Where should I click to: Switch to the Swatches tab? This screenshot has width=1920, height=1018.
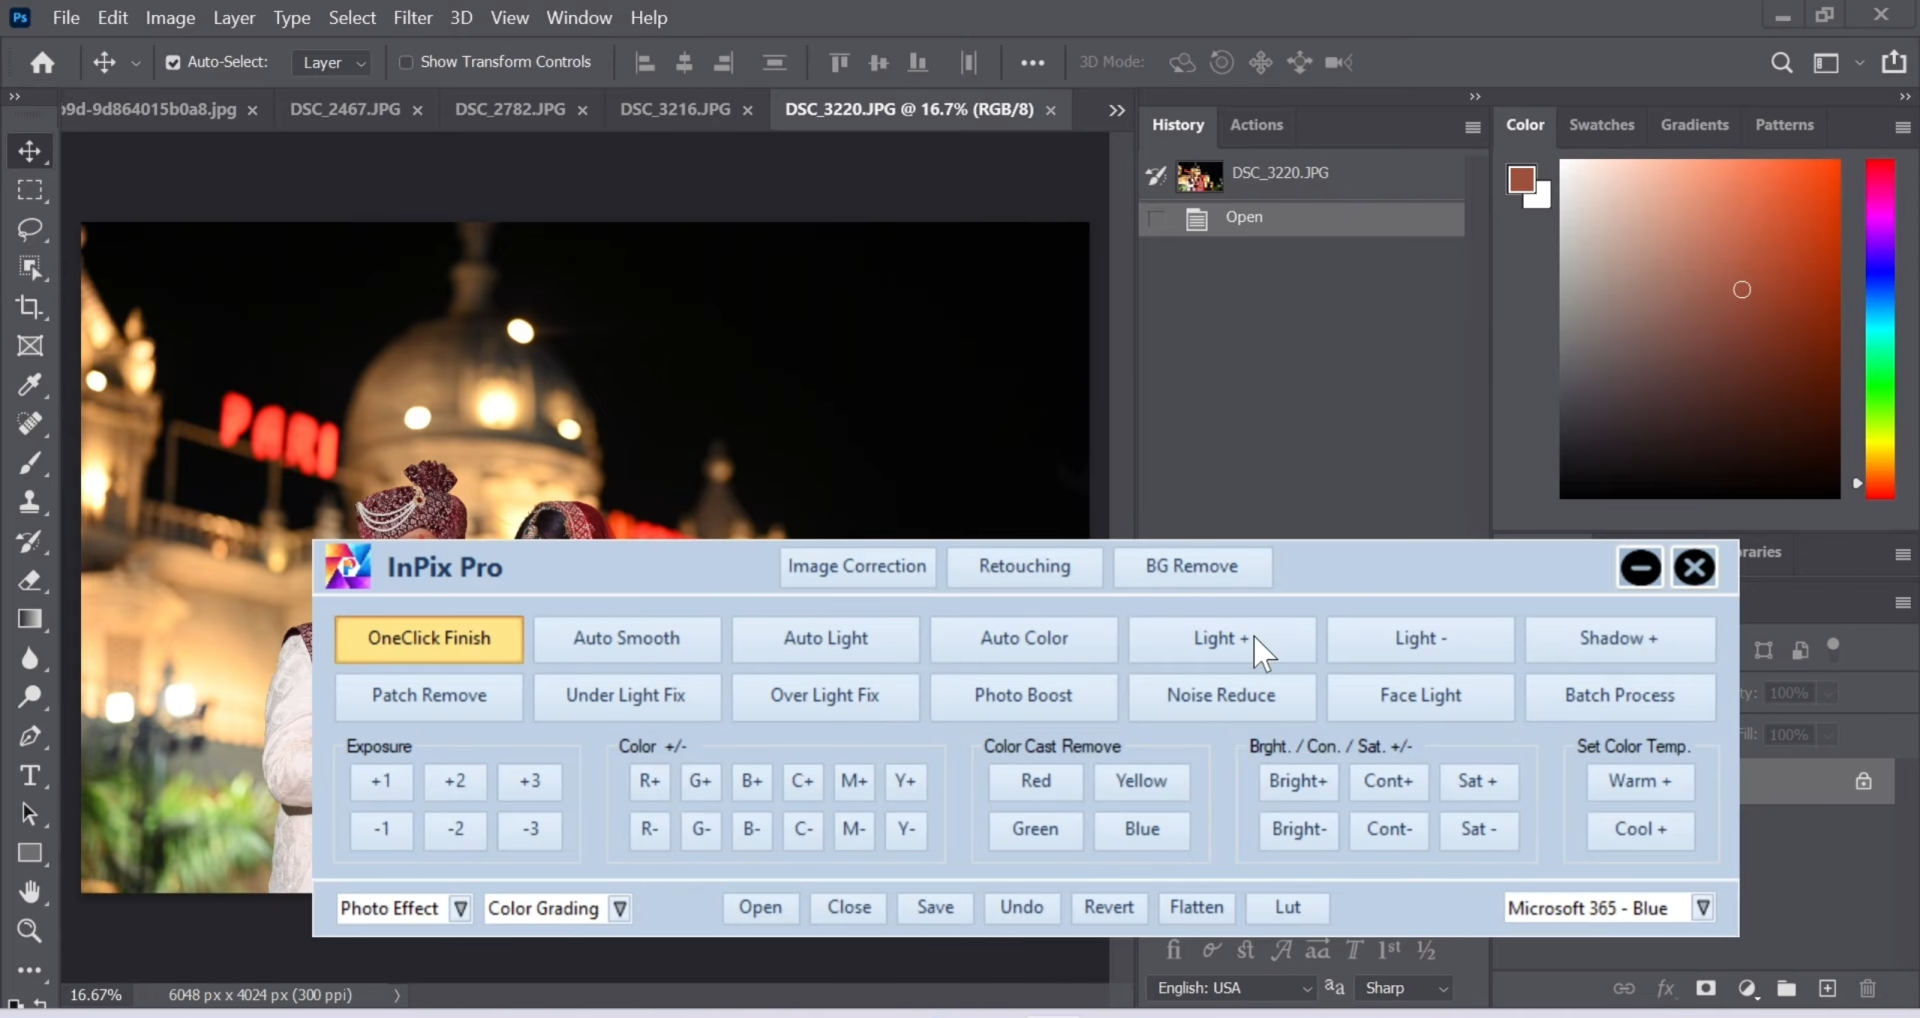pyautogui.click(x=1601, y=125)
